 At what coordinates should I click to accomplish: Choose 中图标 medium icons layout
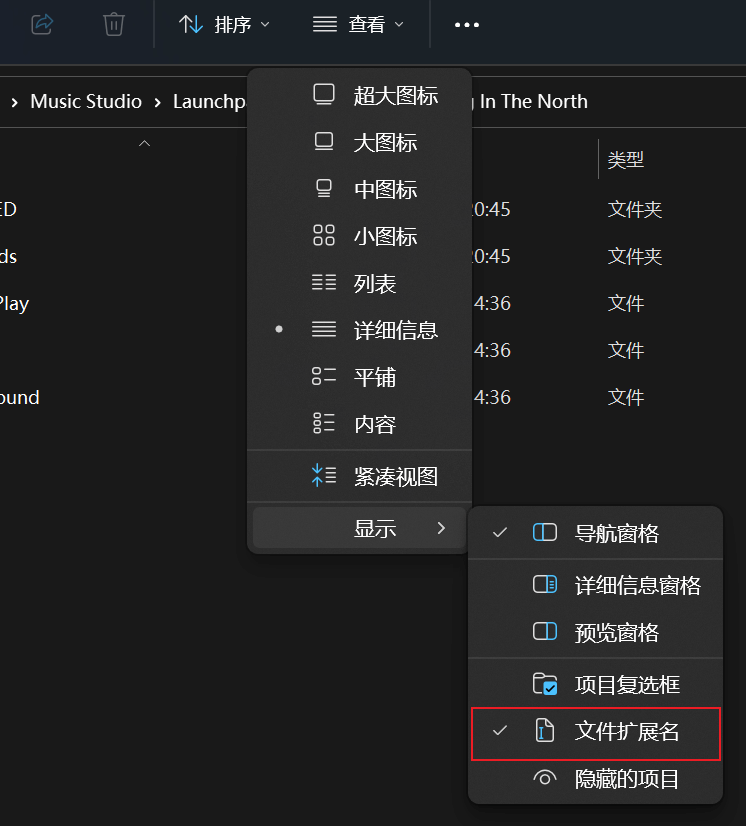(x=384, y=190)
